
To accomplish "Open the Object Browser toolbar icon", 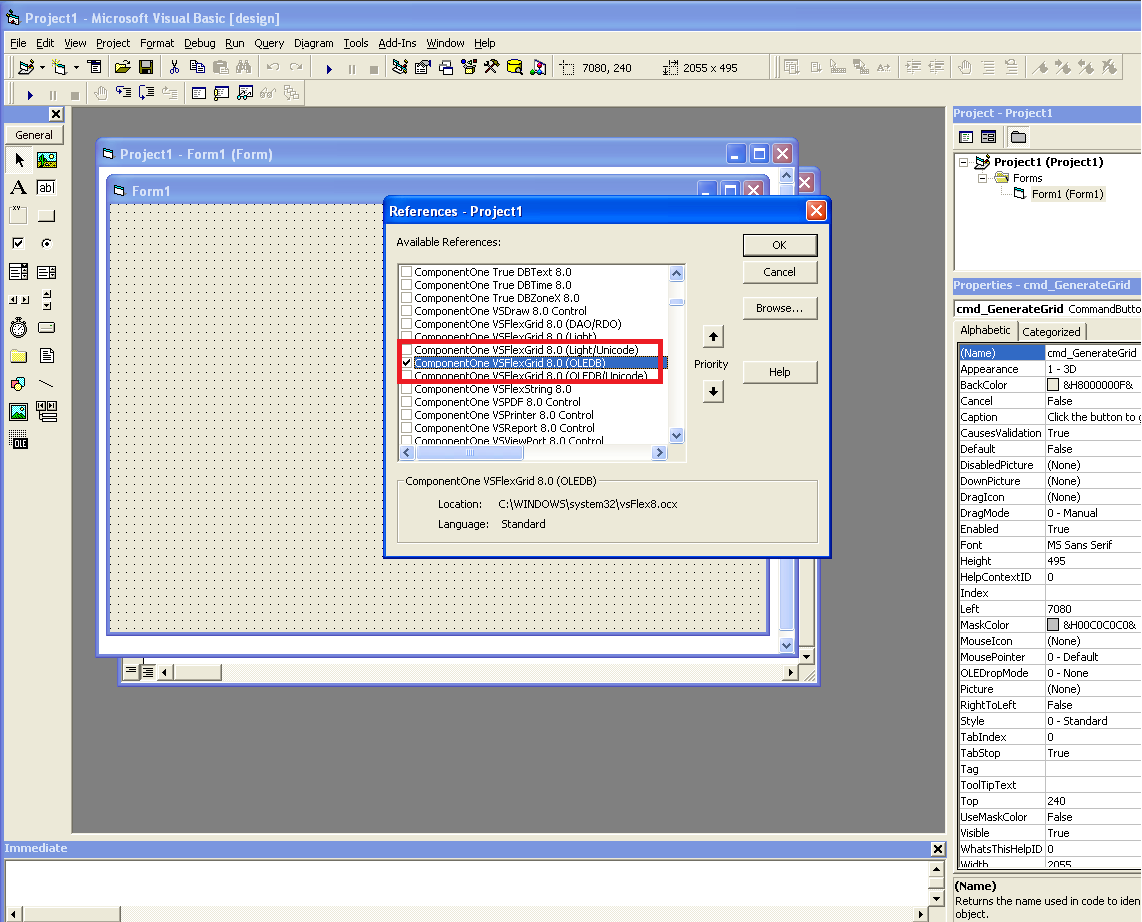I will tap(469, 68).
